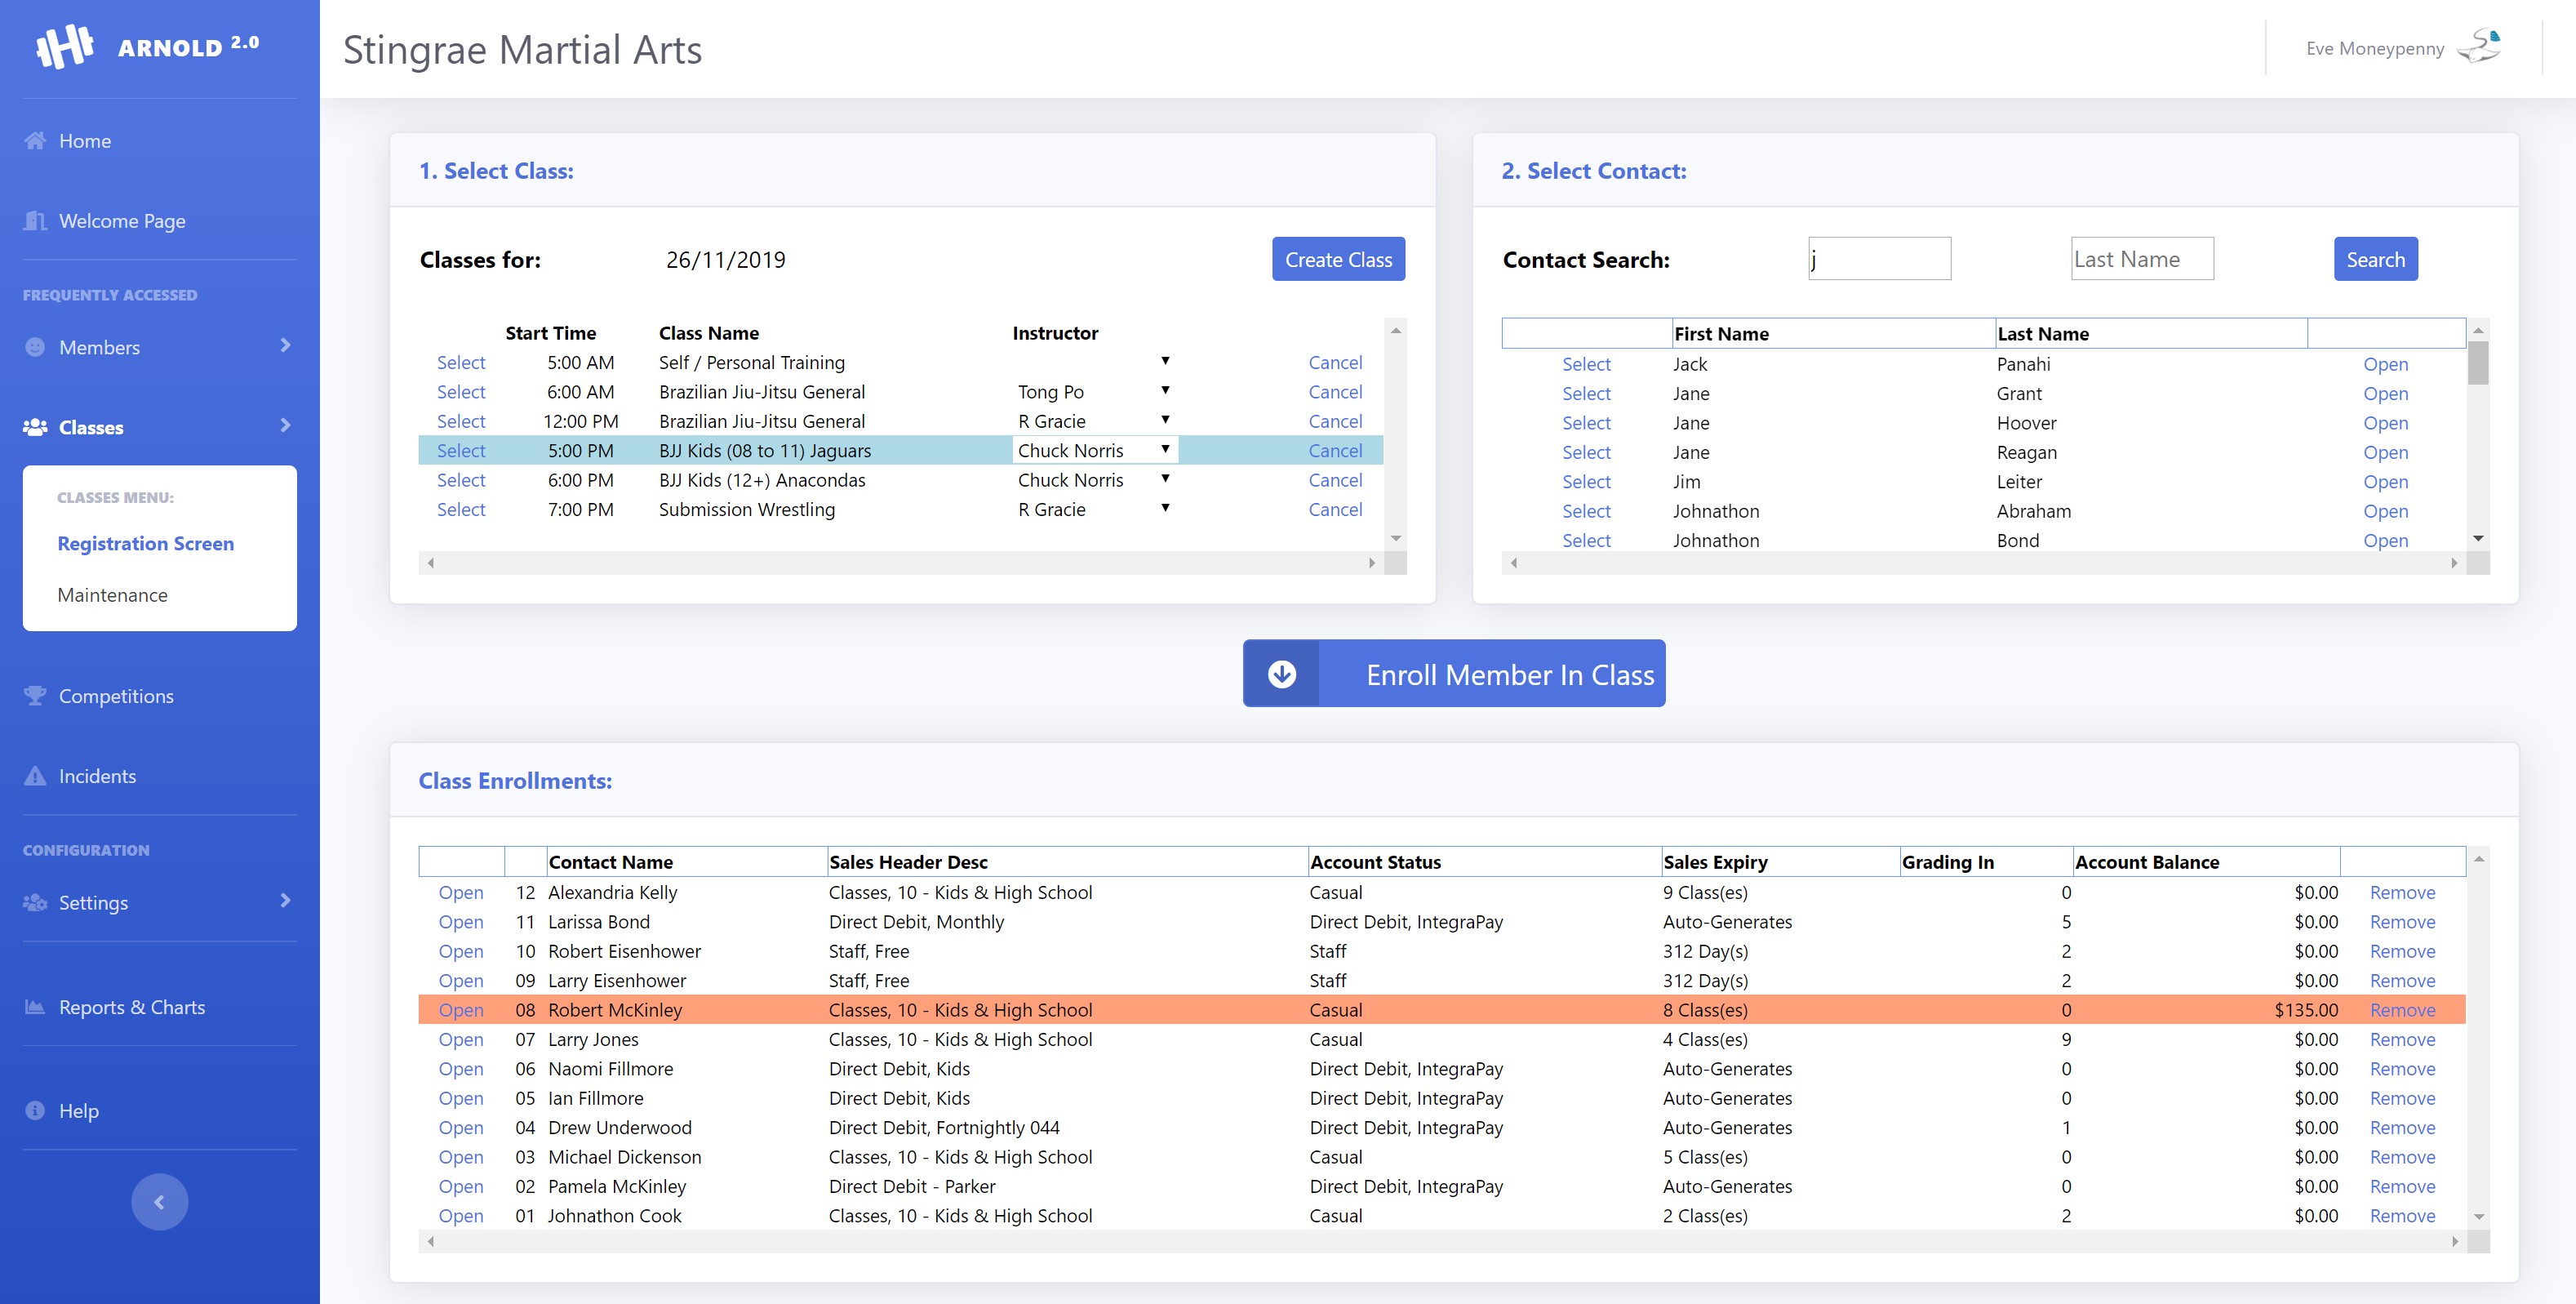Collapse the sidebar with round arrow button
This screenshot has width=2576, height=1304.
159,1202
